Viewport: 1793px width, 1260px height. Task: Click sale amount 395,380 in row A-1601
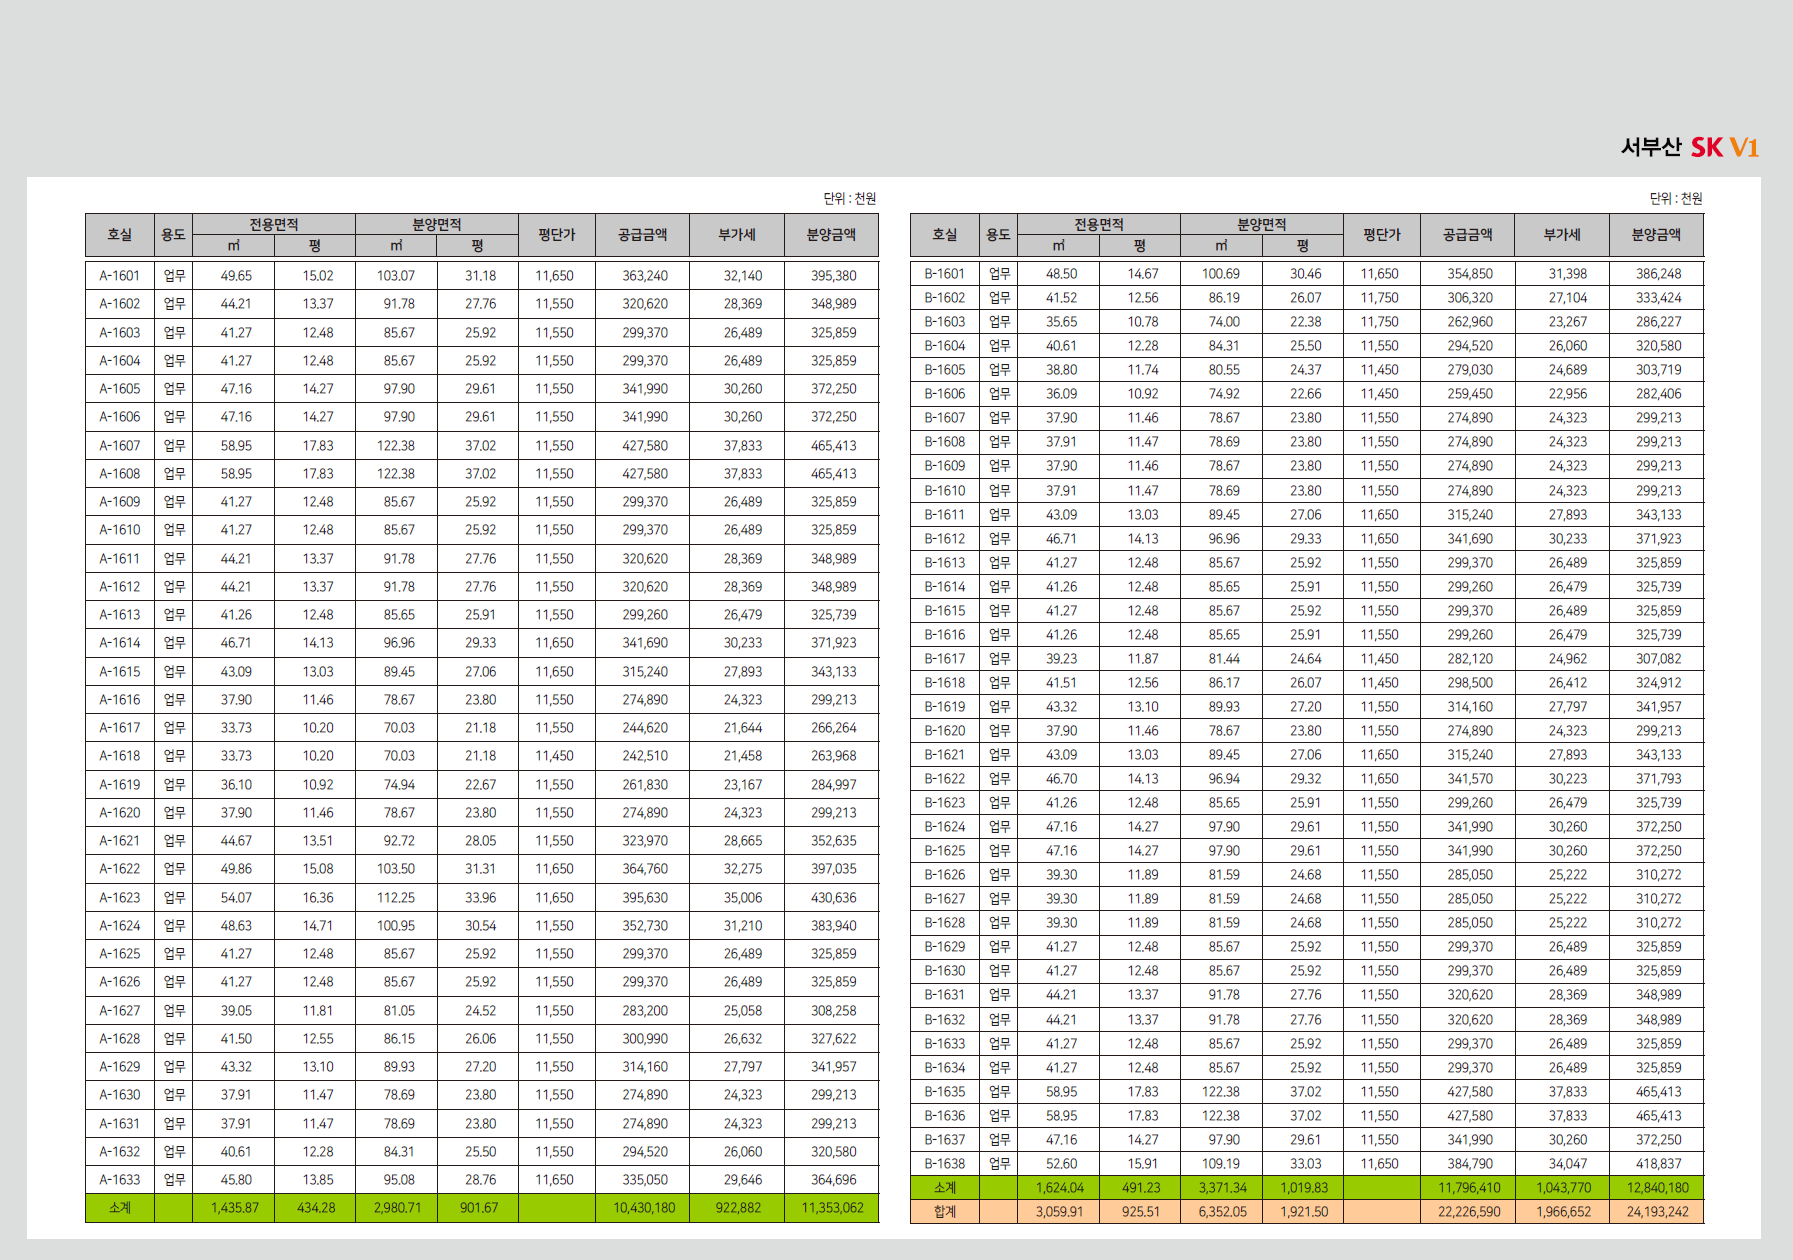tap(833, 276)
